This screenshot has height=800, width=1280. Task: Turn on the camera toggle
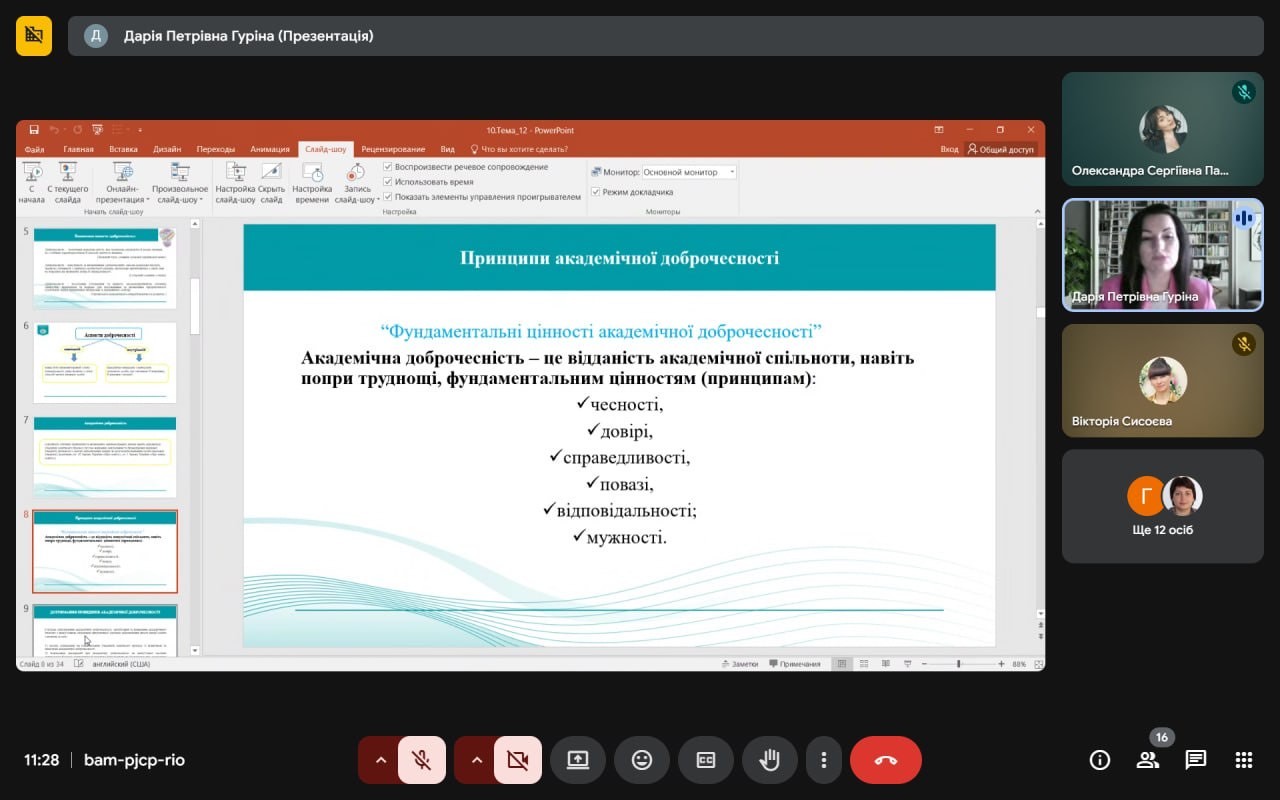pos(518,760)
